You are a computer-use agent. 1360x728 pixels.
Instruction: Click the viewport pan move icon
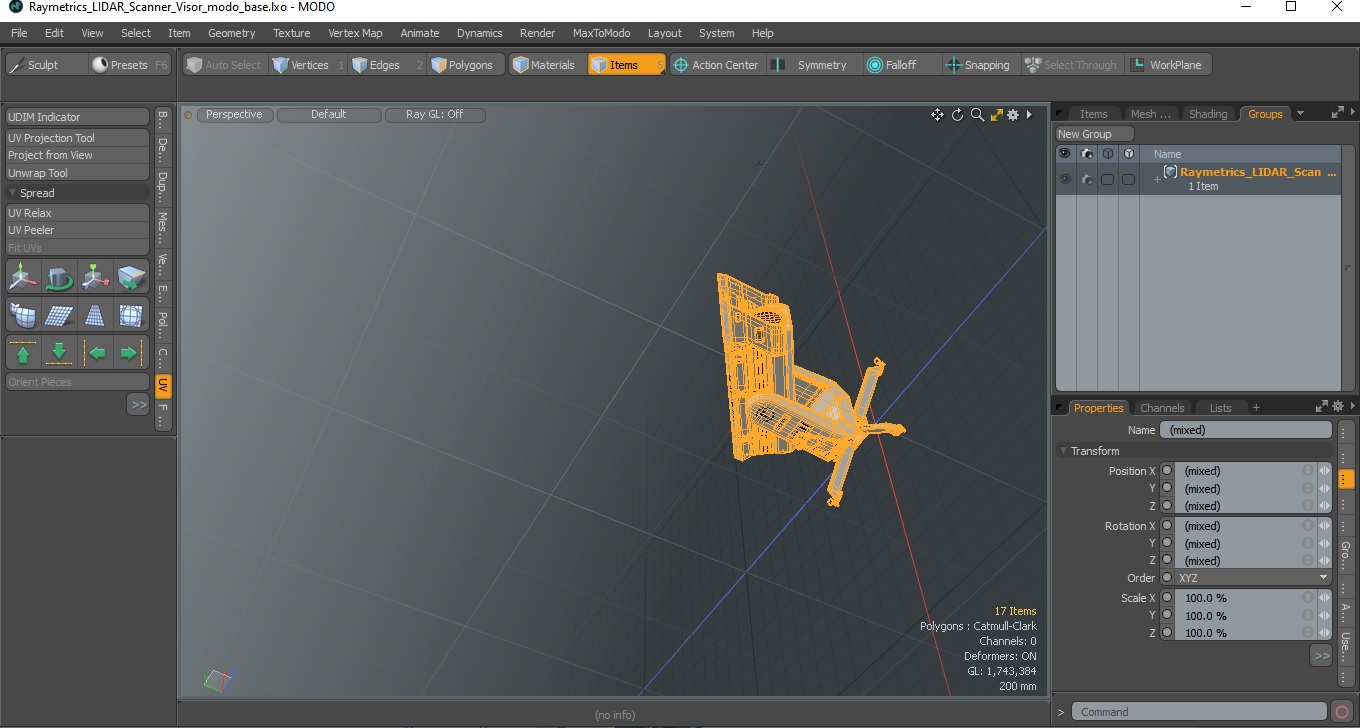(937, 115)
